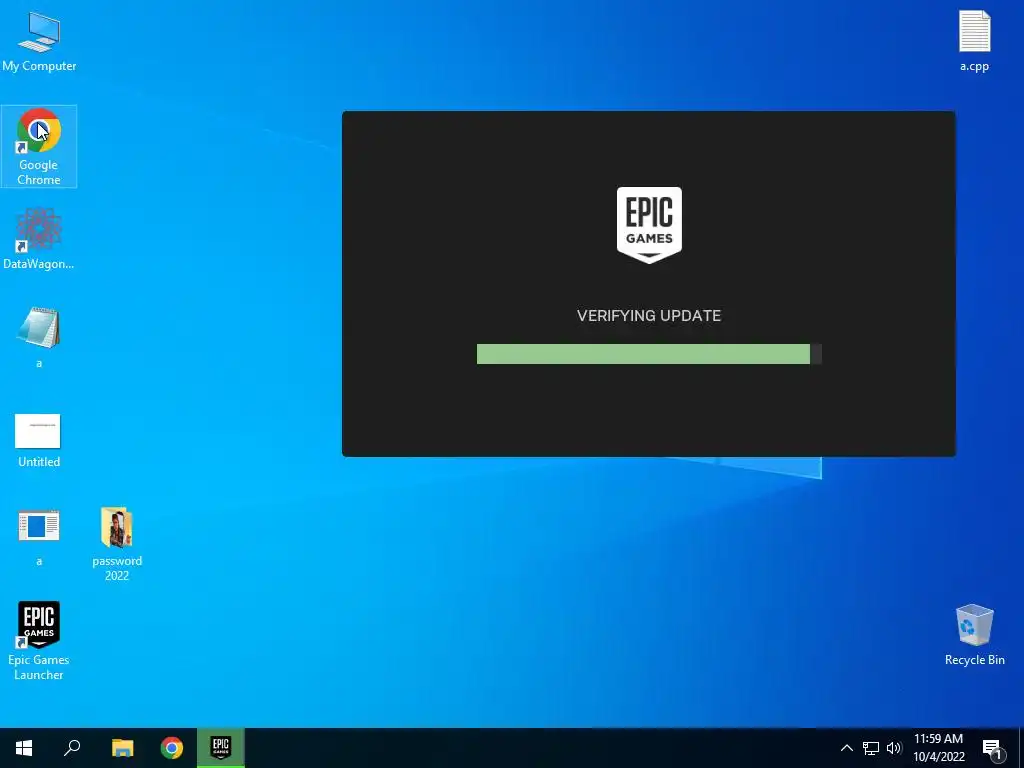
Task: Select the a.cpp file icon
Action: pyautogui.click(x=974, y=40)
